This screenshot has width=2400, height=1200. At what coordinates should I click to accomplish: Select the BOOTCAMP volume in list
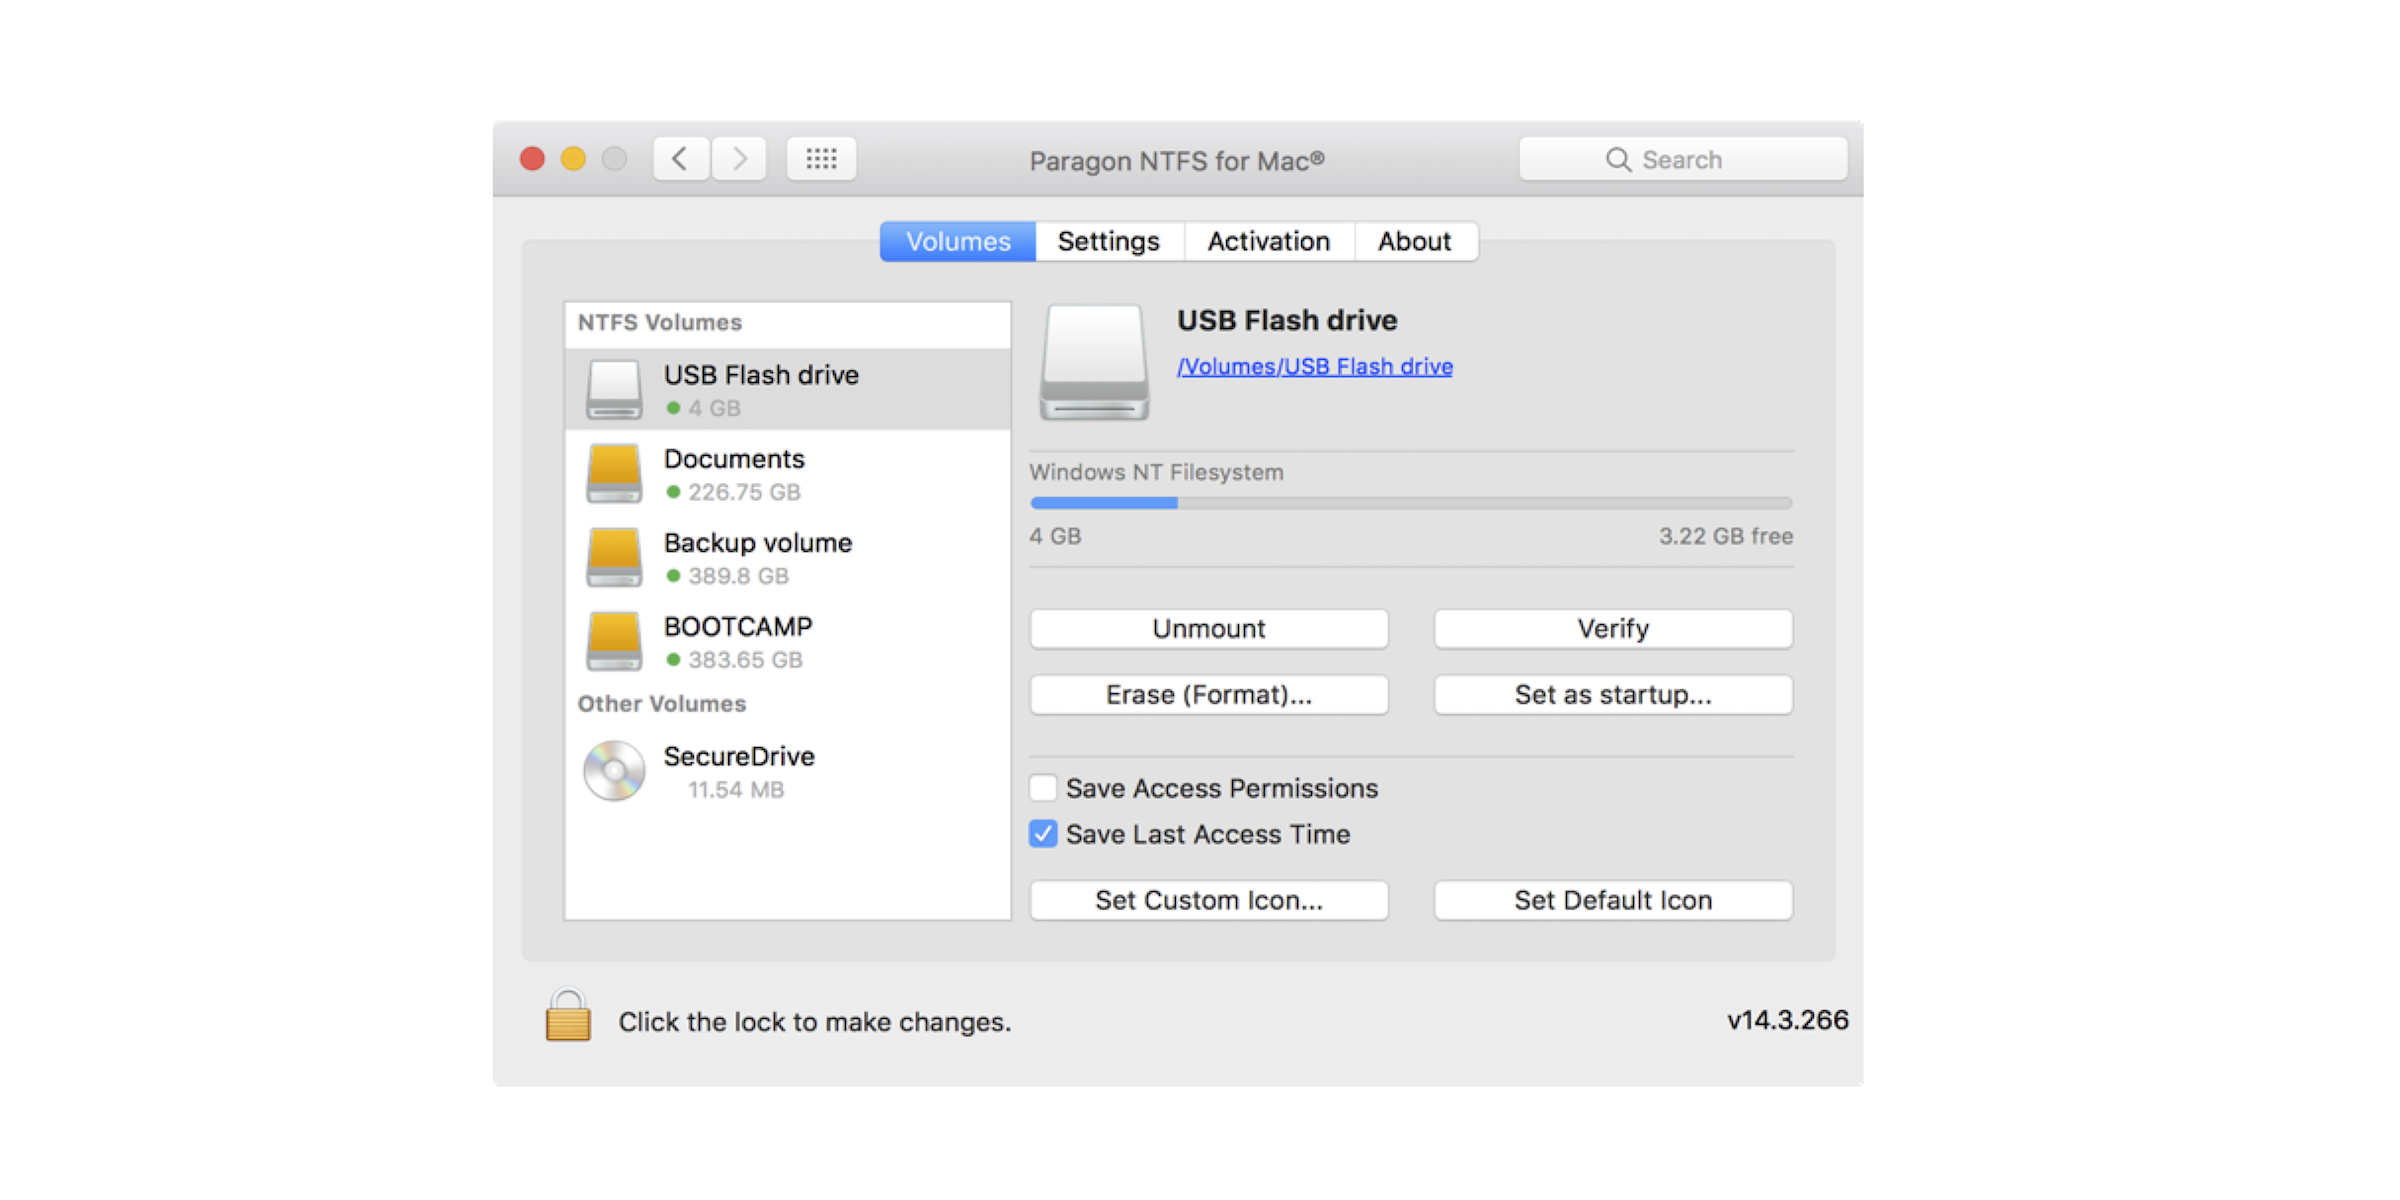[738, 641]
